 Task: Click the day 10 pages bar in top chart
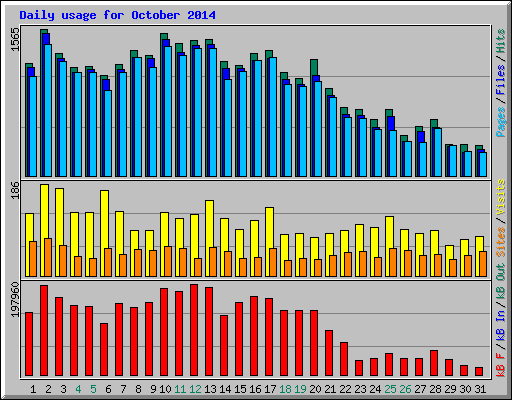(x=168, y=111)
